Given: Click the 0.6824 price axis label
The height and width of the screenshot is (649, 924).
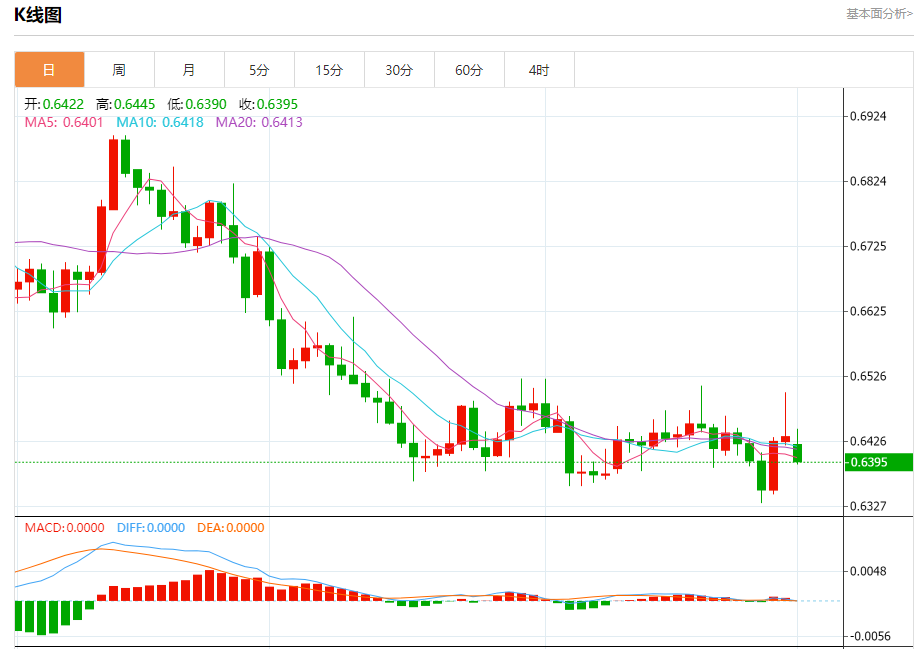Looking at the screenshot, I should tap(868, 181).
